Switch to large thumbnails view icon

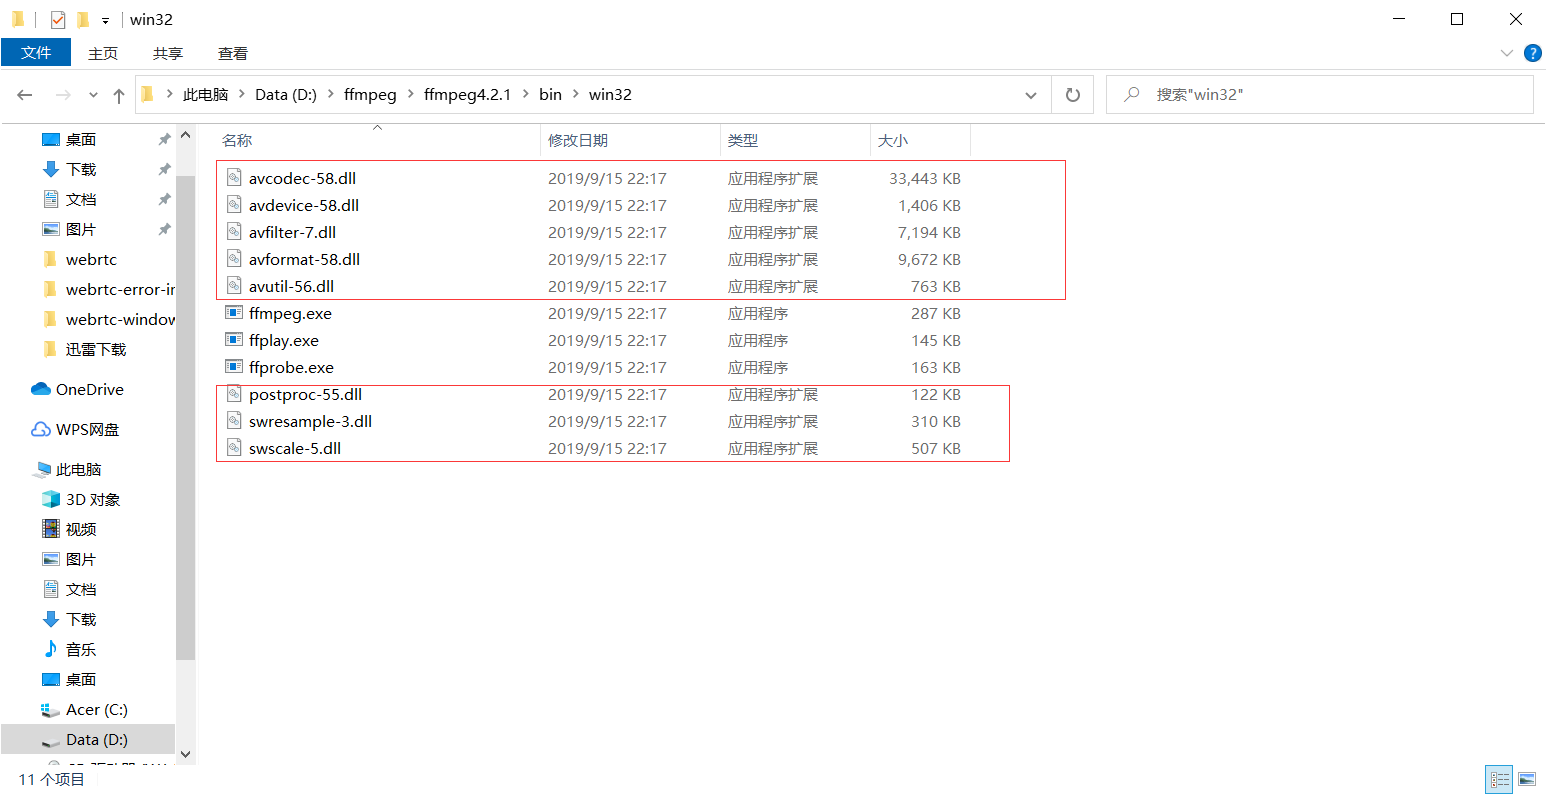pyautogui.click(x=1526, y=779)
